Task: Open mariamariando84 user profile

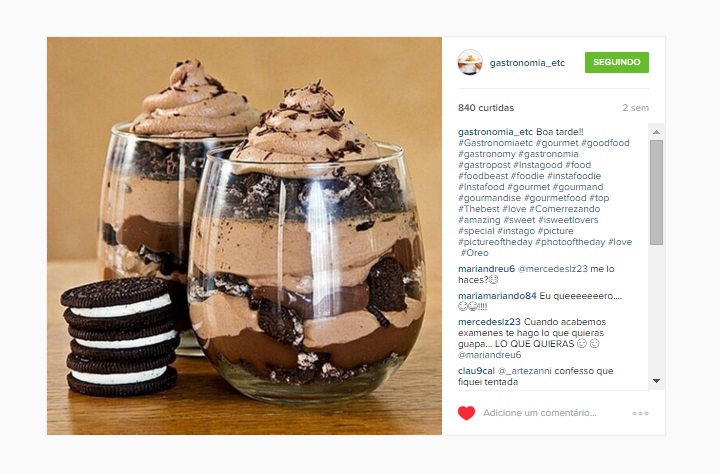Action: 497,296
